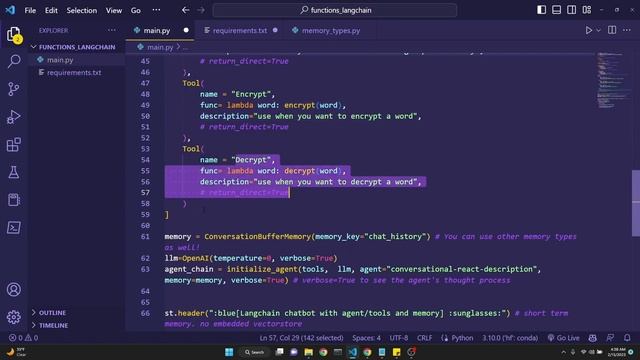The image size is (640, 360).
Task: Open the Accounts menu icon
Action: (14, 289)
